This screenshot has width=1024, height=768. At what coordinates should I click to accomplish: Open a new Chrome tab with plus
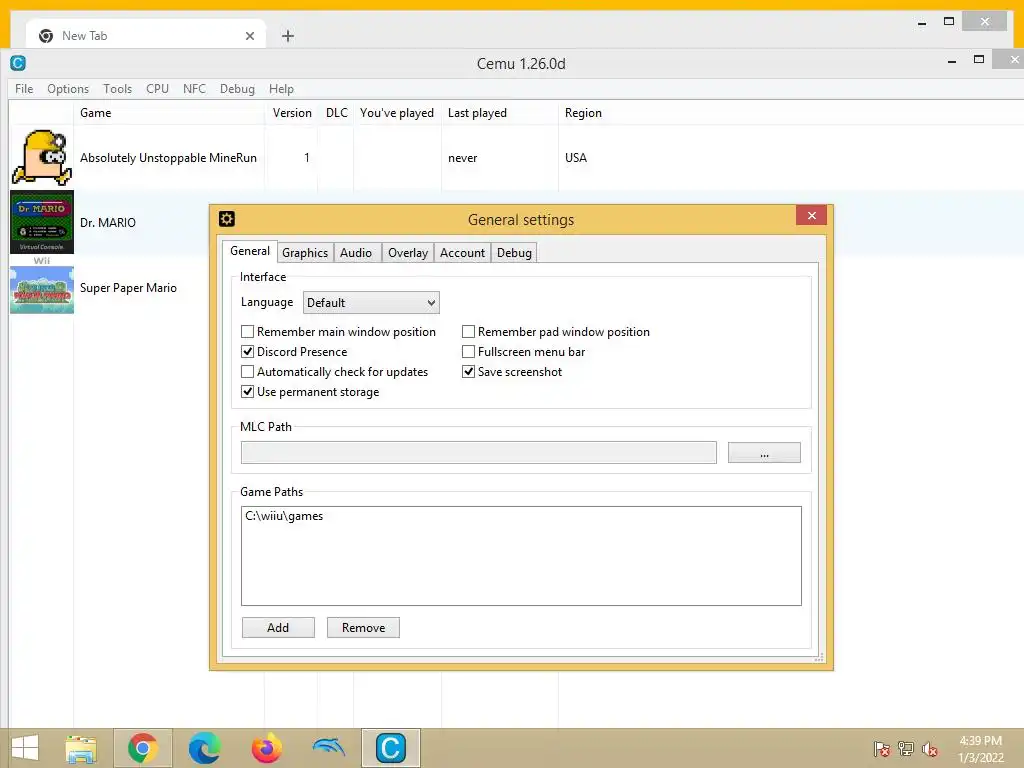point(287,36)
